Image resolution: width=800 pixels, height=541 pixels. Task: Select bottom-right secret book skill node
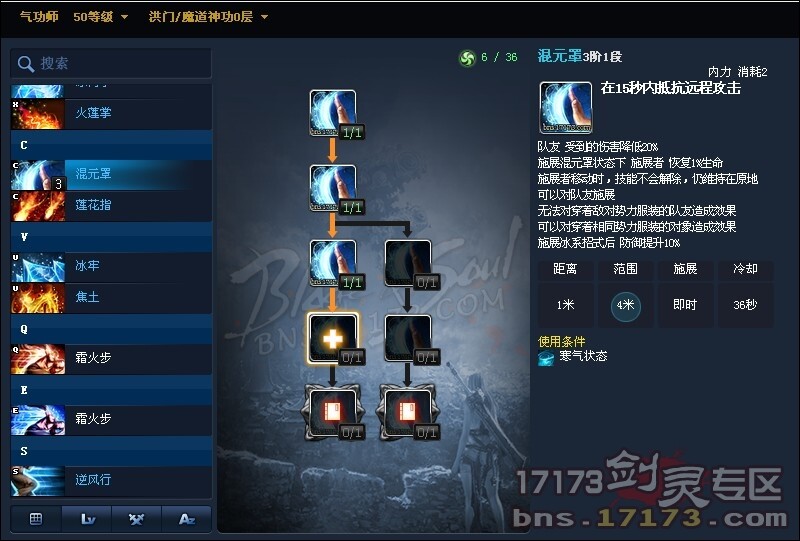(408, 412)
